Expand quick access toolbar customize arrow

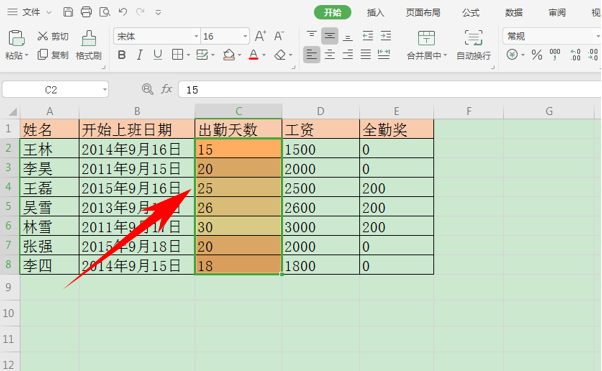pyautogui.click(x=158, y=12)
